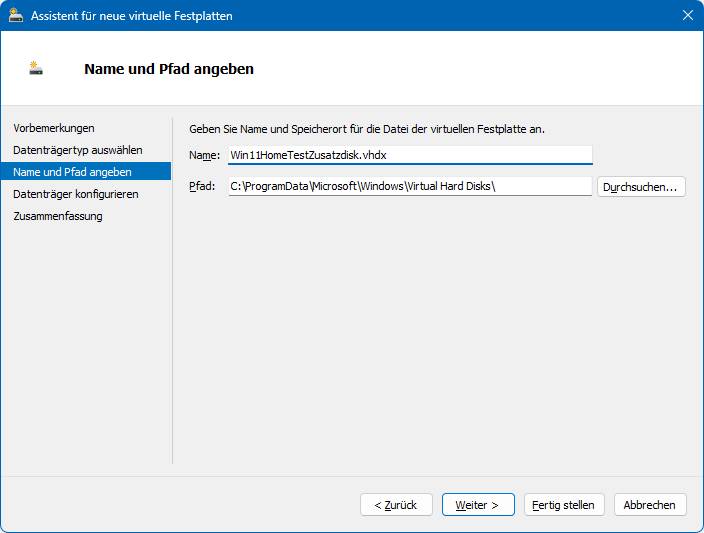Cancel the wizard with Abbrechen
704x533 pixels.
(x=650, y=505)
